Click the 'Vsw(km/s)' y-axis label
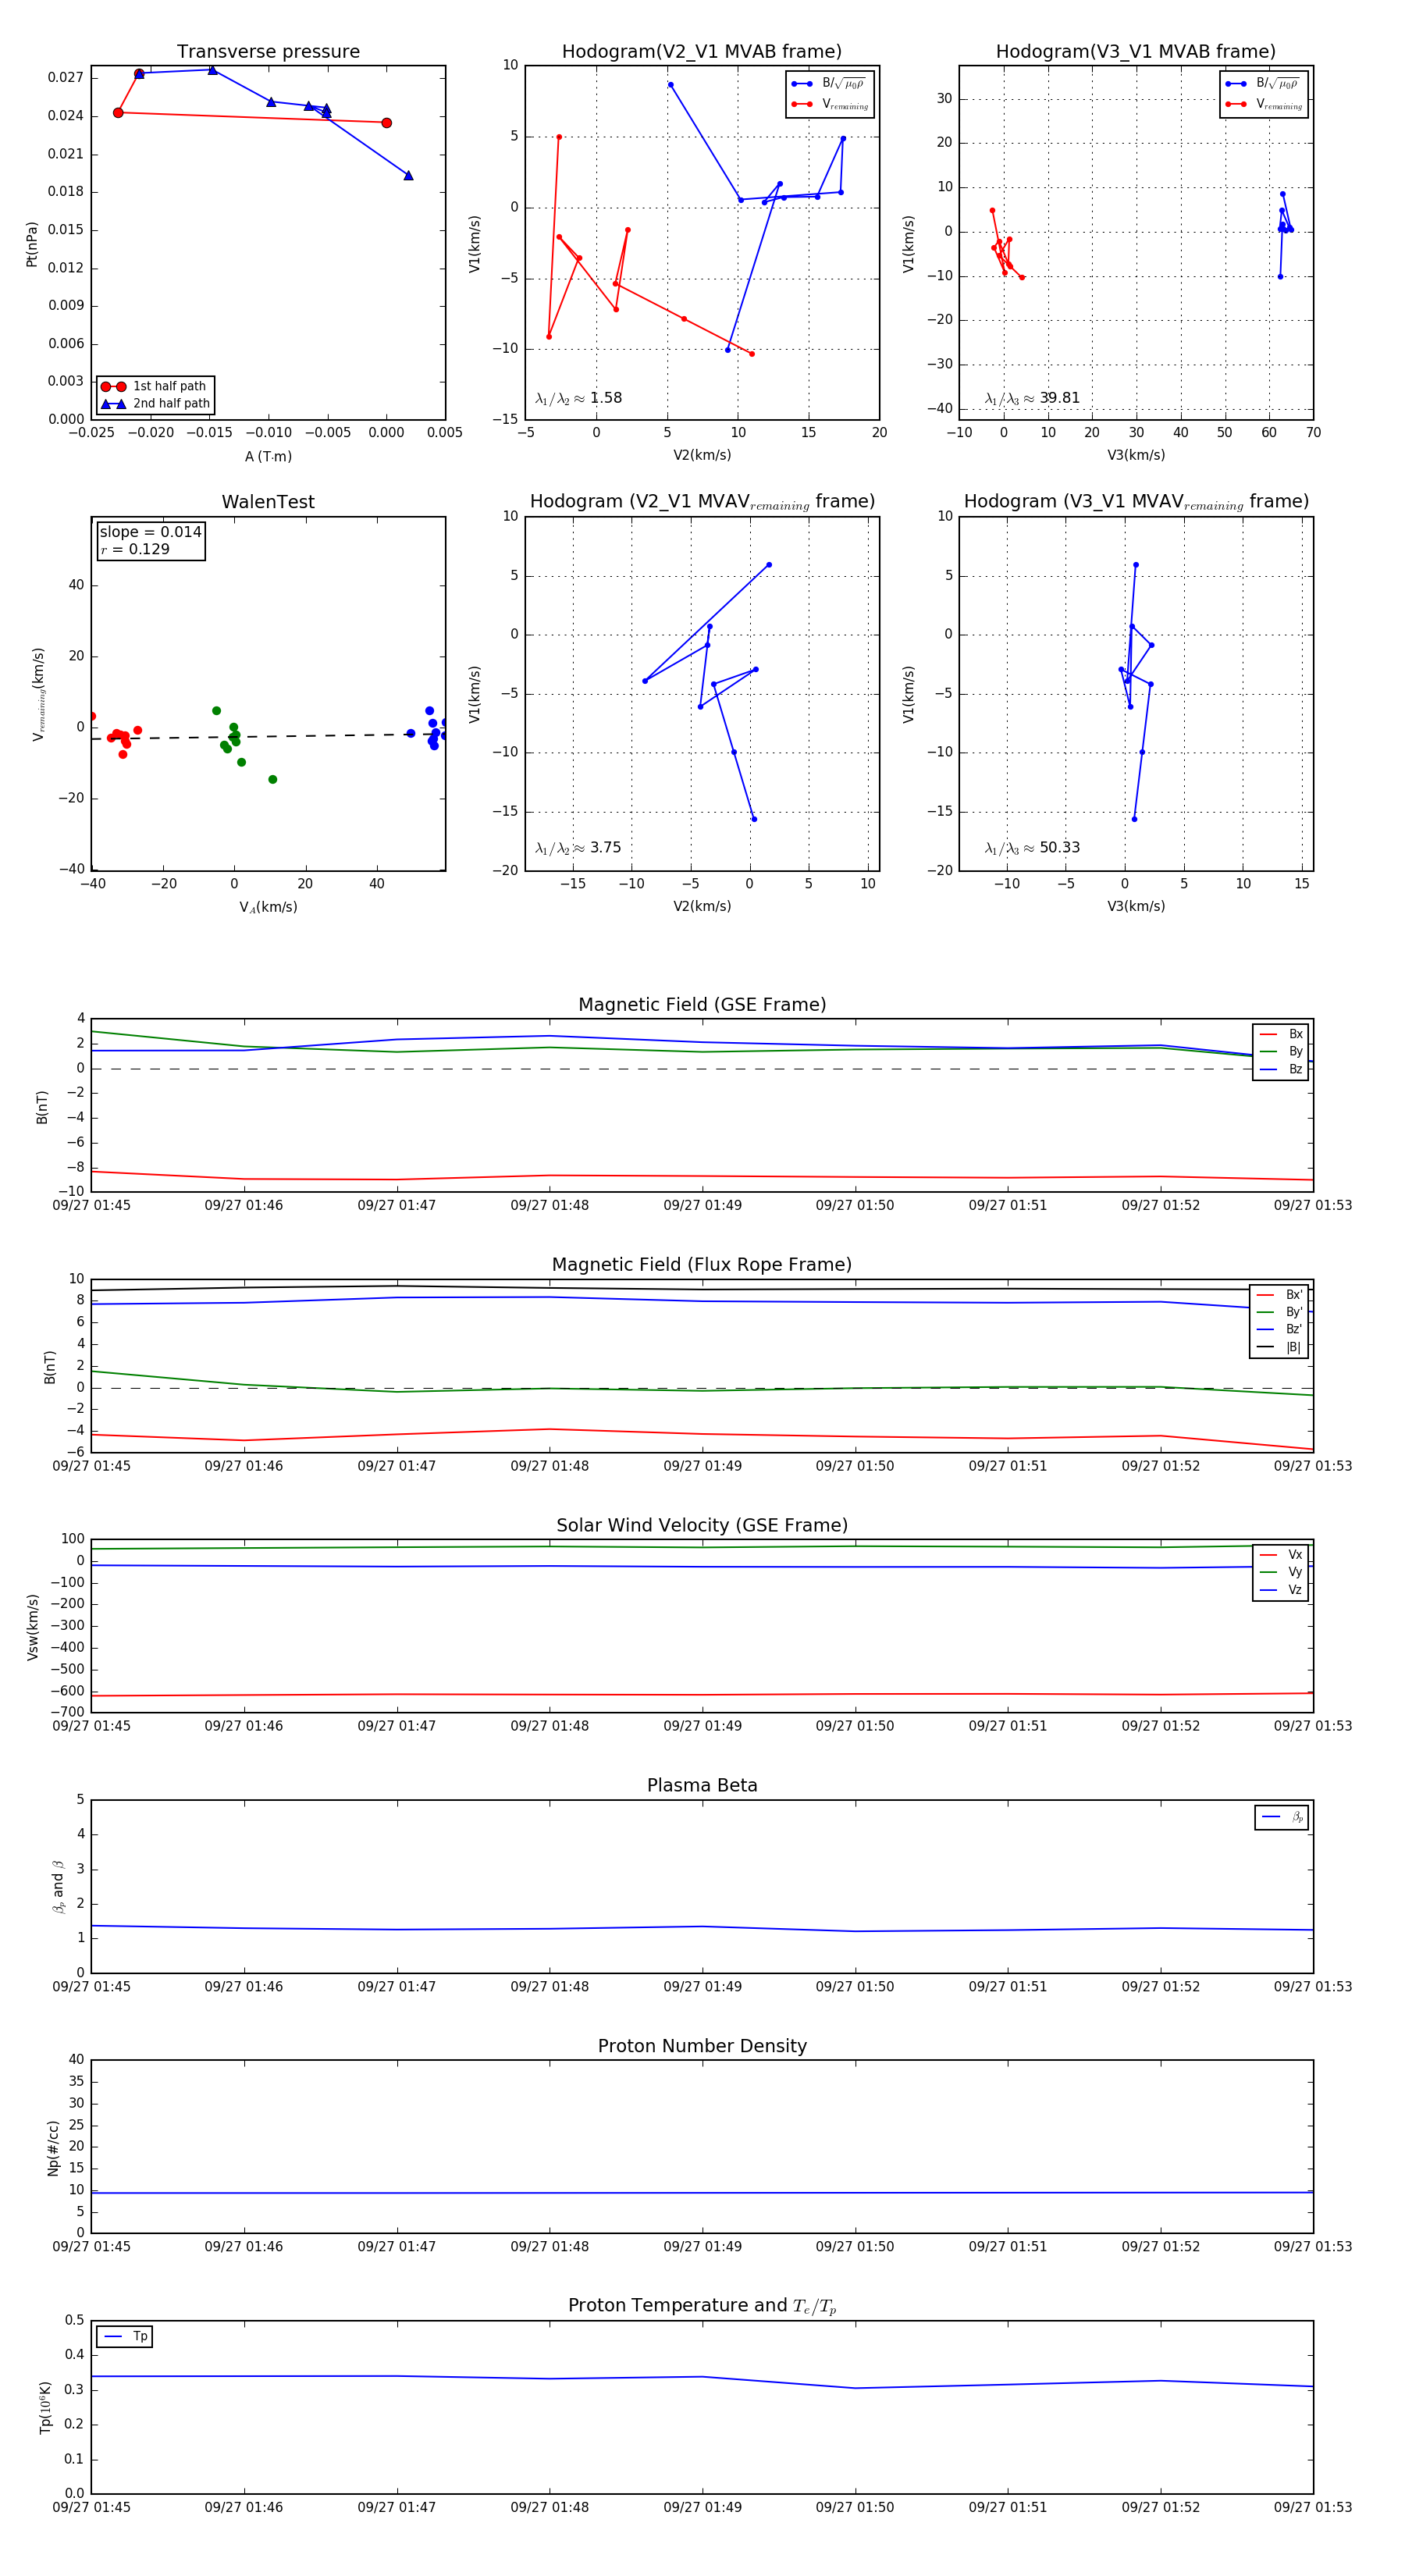Screen dimensions: 1405x2576 (33, 1627)
